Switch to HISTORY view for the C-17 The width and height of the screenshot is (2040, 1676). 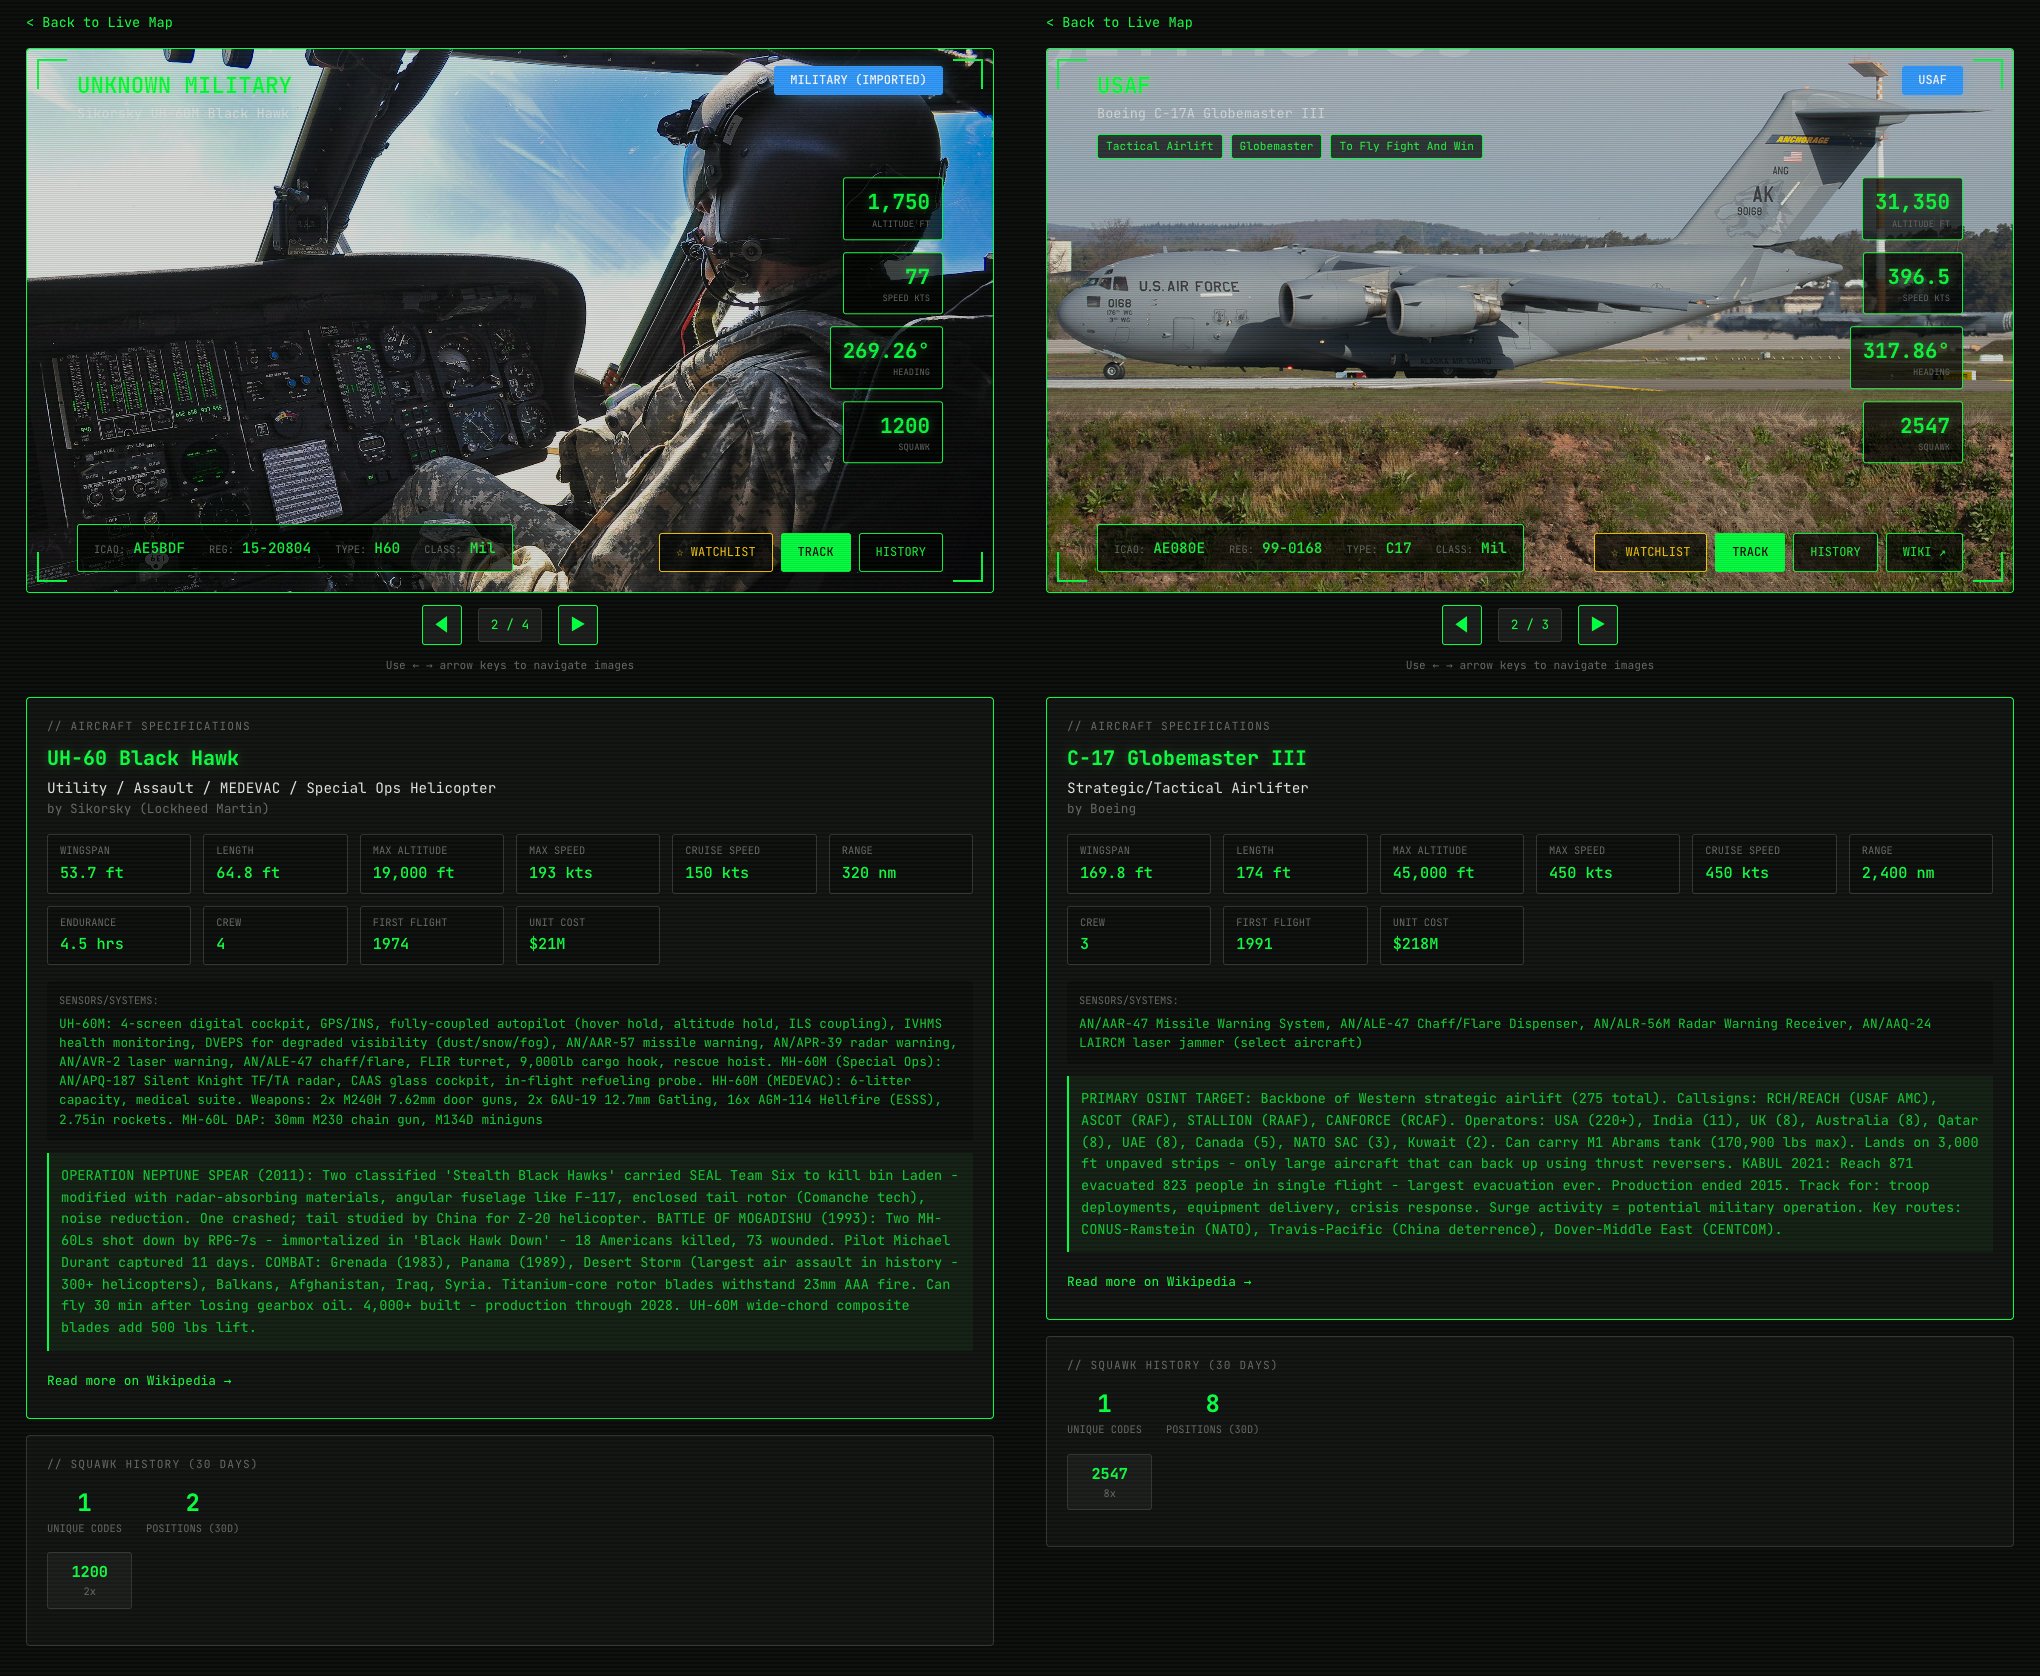[1835, 551]
